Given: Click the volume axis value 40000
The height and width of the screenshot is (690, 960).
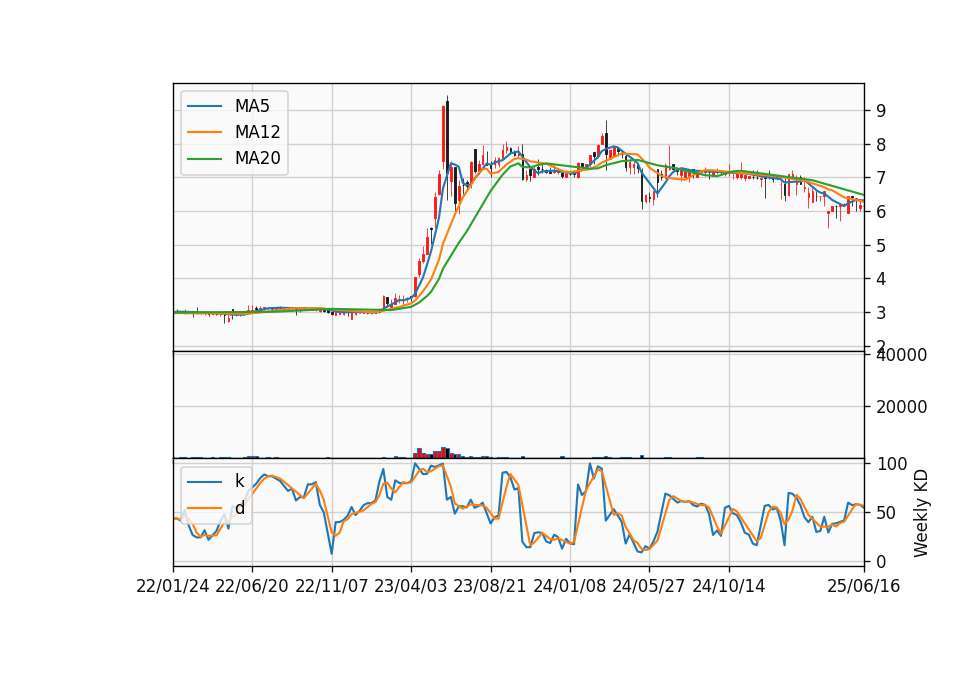Looking at the screenshot, I should point(901,355).
